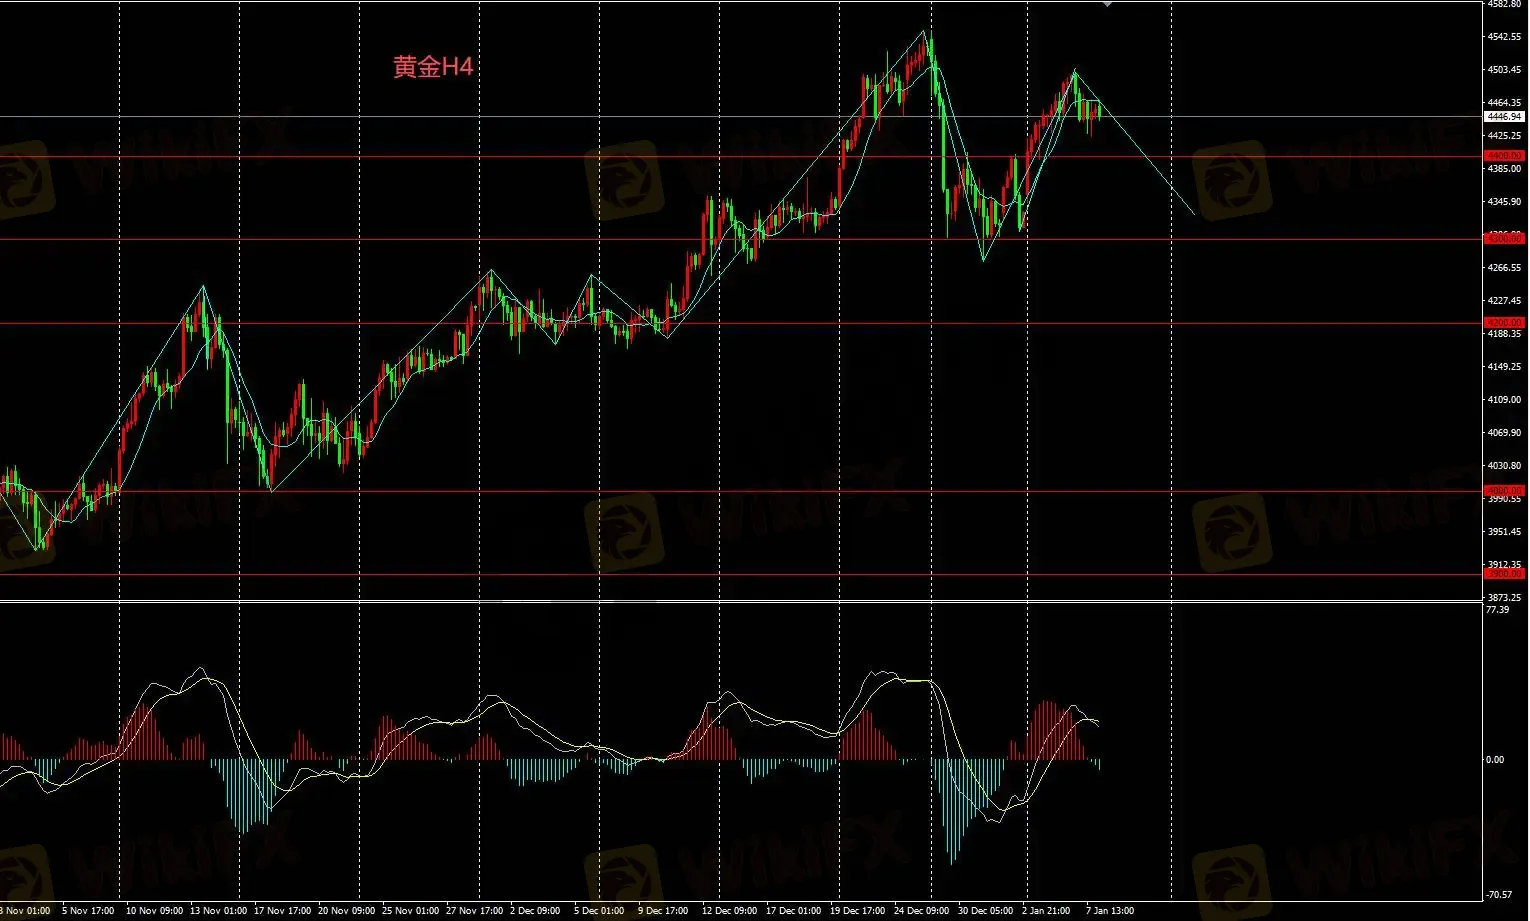The image size is (1530, 921).
Task: Click the 4069.90 price axis value
Action: point(1504,433)
